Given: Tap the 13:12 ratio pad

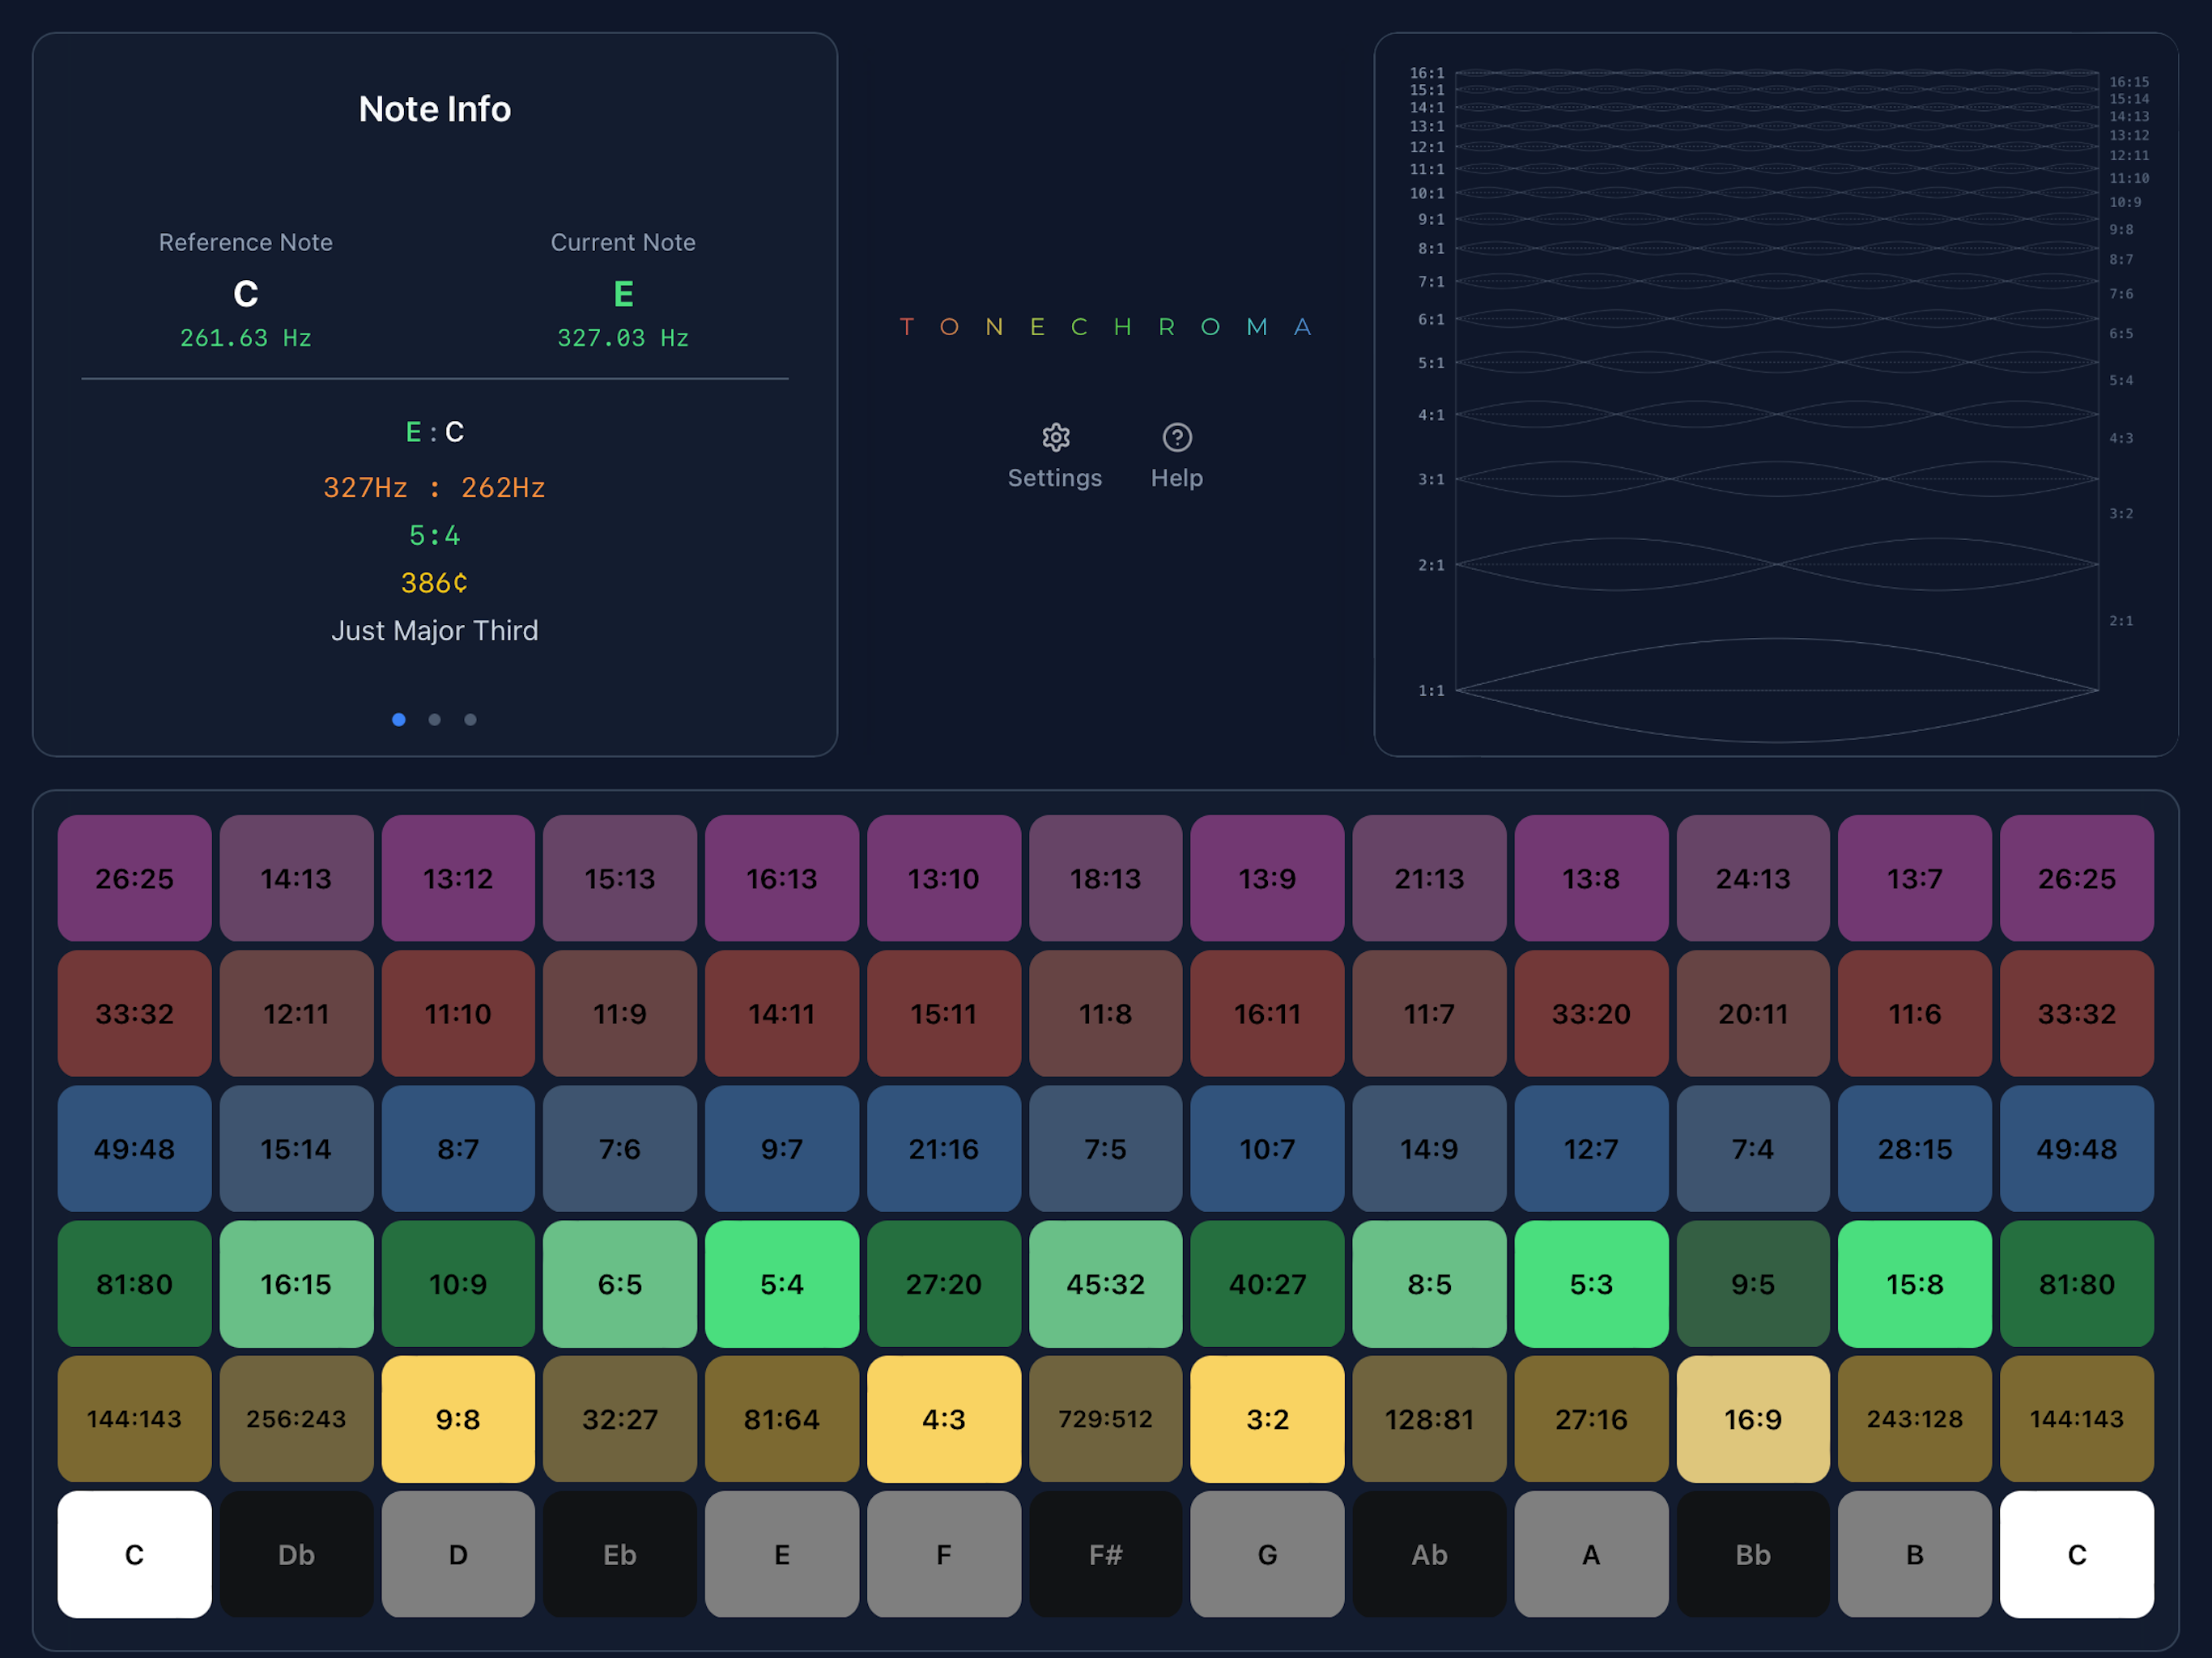Looking at the screenshot, I should (x=458, y=878).
